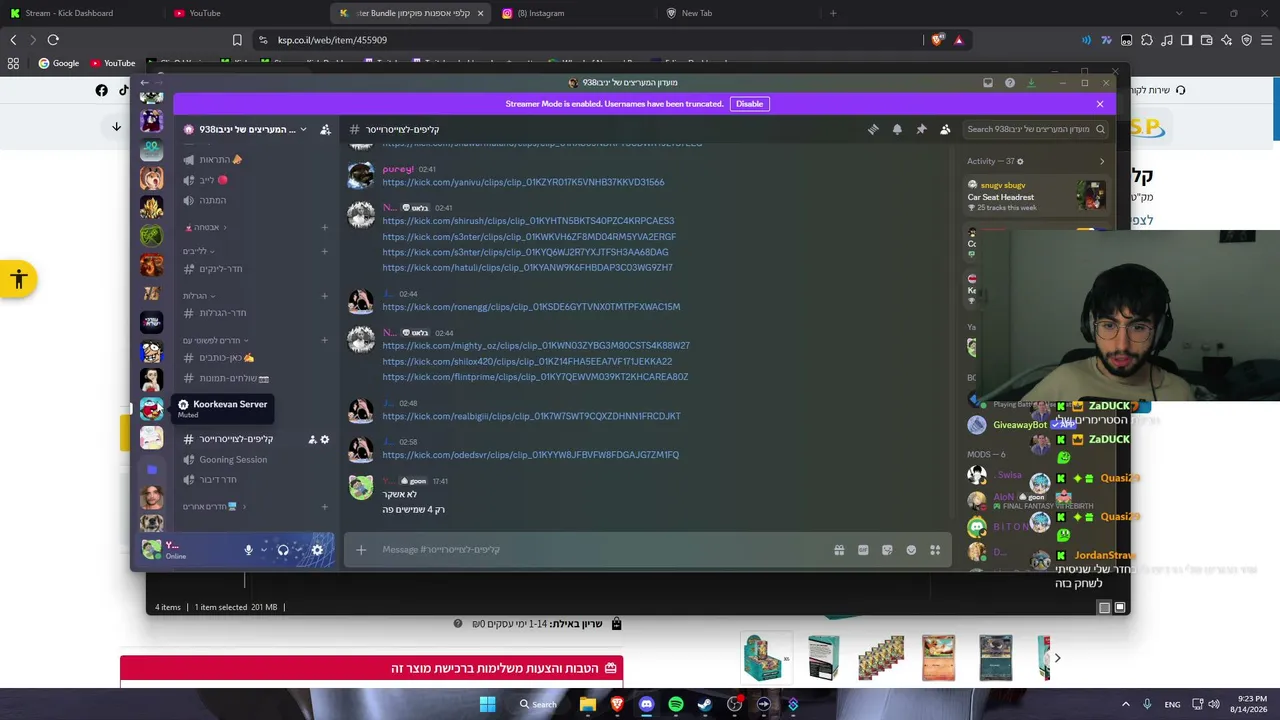Toggle headphone deafen in Discord user panel

(x=283, y=550)
